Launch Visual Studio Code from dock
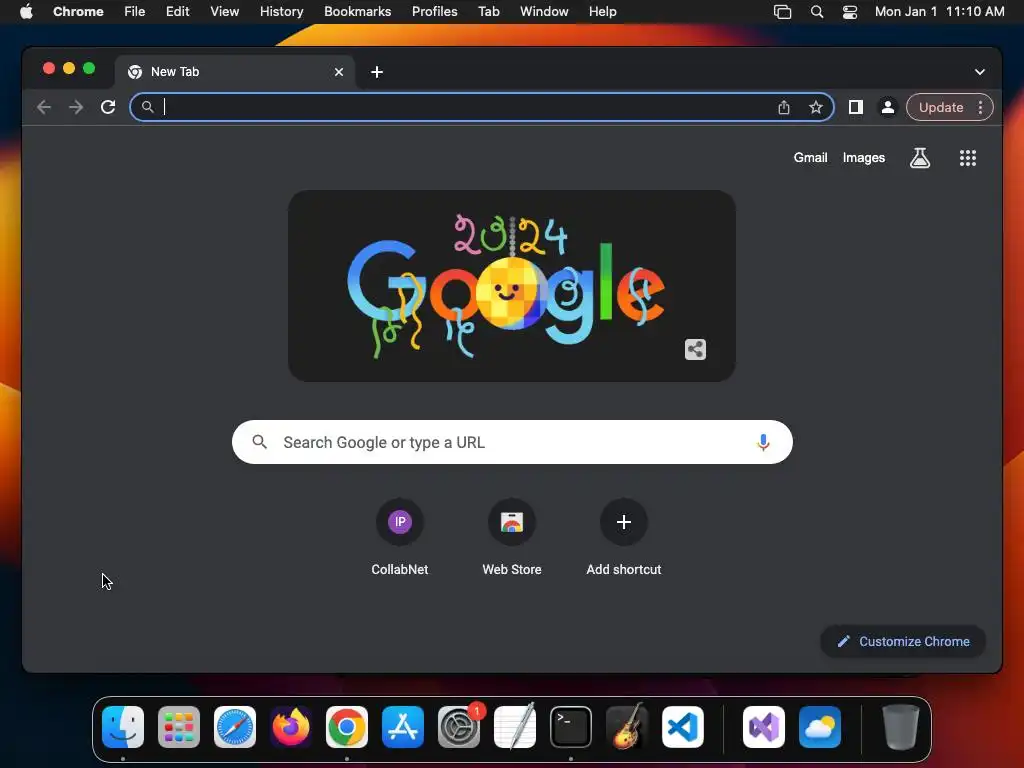The height and width of the screenshot is (768, 1024). pyautogui.click(x=683, y=727)
